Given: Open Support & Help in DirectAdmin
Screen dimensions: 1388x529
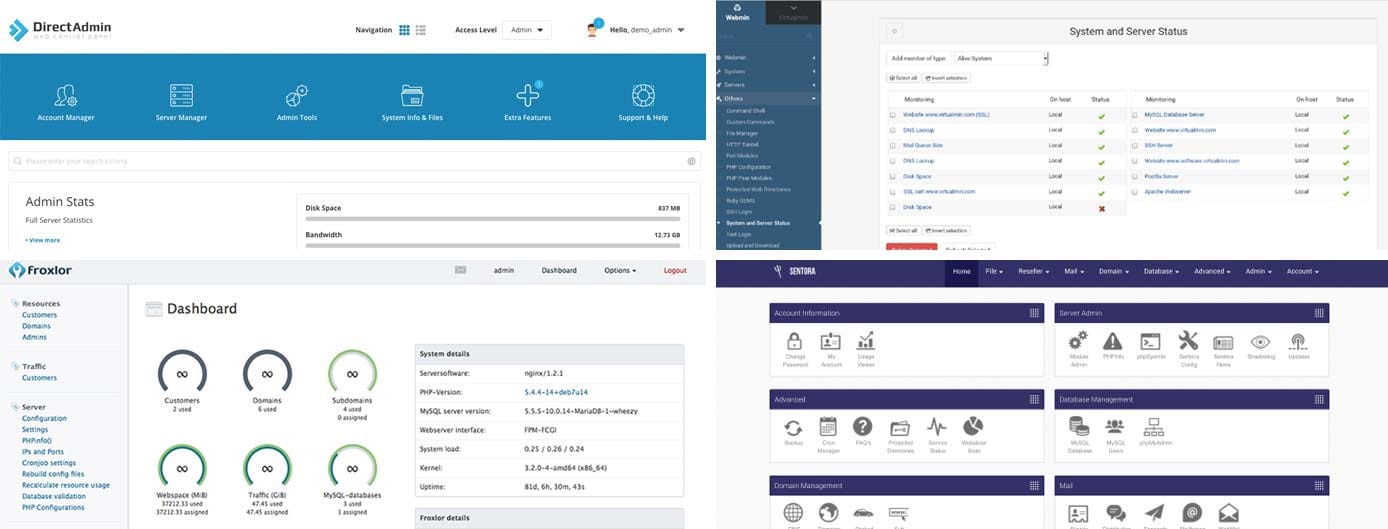Looking at the screenshot, I should point(643,102).
